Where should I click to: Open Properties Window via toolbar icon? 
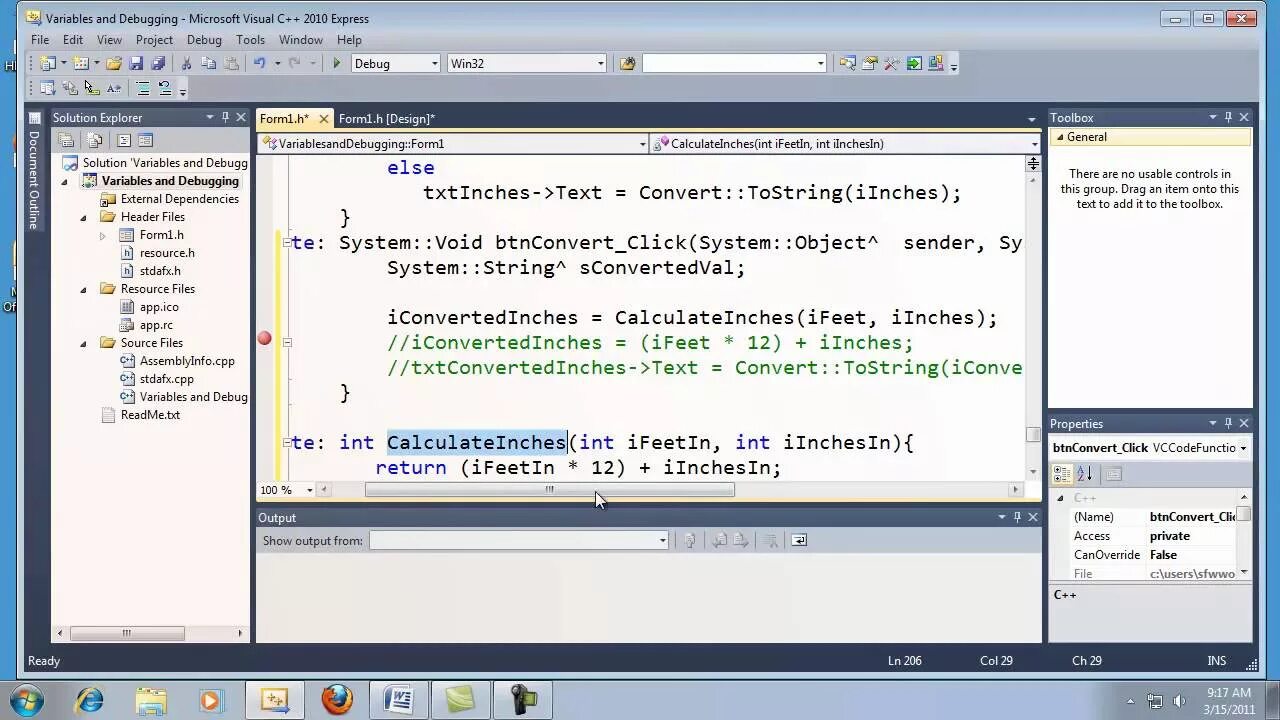[869, 63]
